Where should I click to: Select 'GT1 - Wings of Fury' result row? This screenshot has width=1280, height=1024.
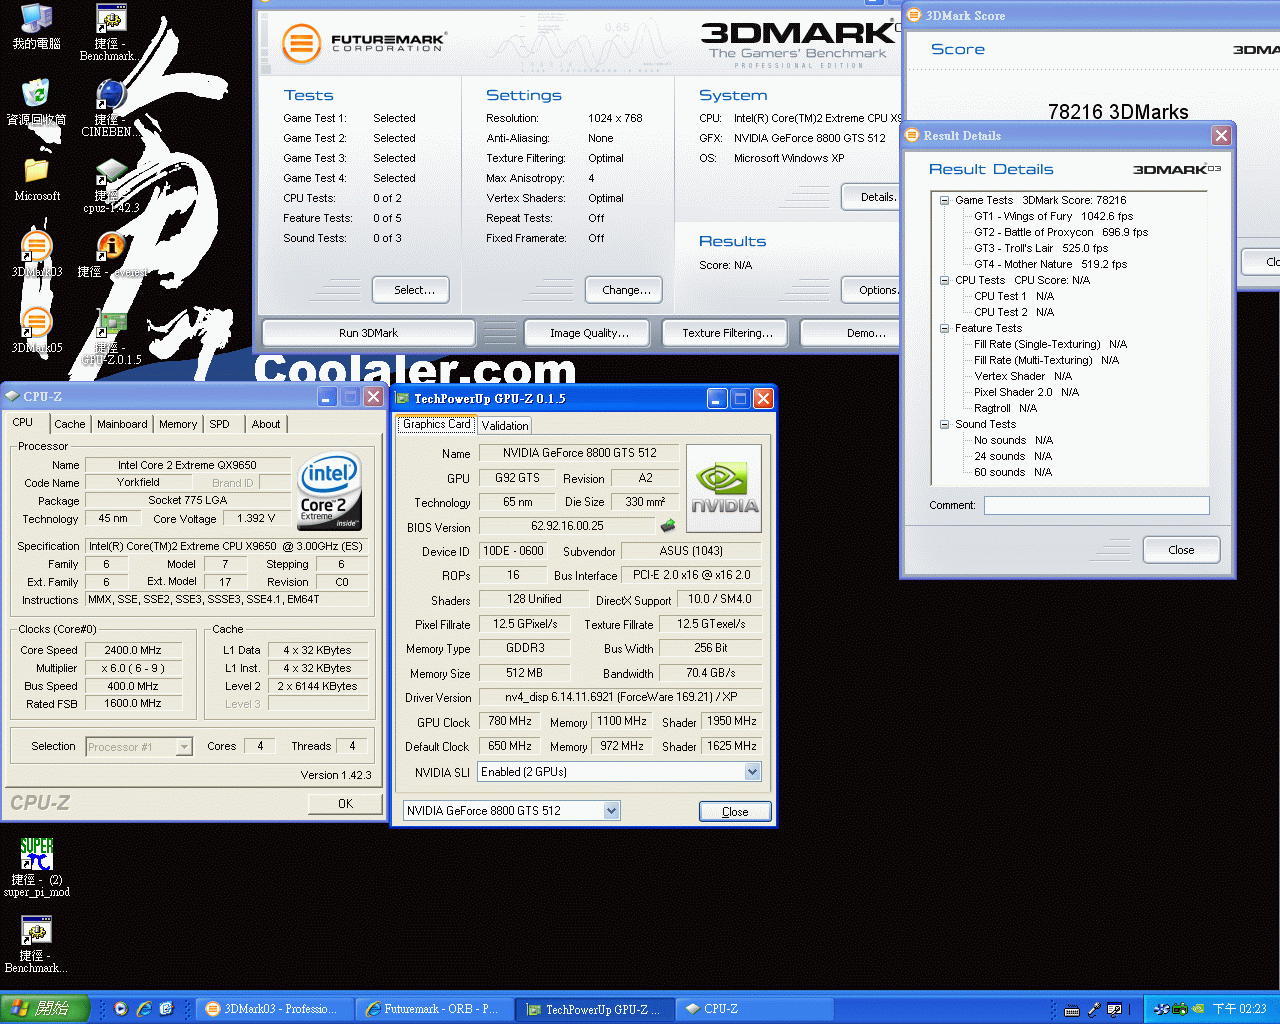tap(1053, 216)
